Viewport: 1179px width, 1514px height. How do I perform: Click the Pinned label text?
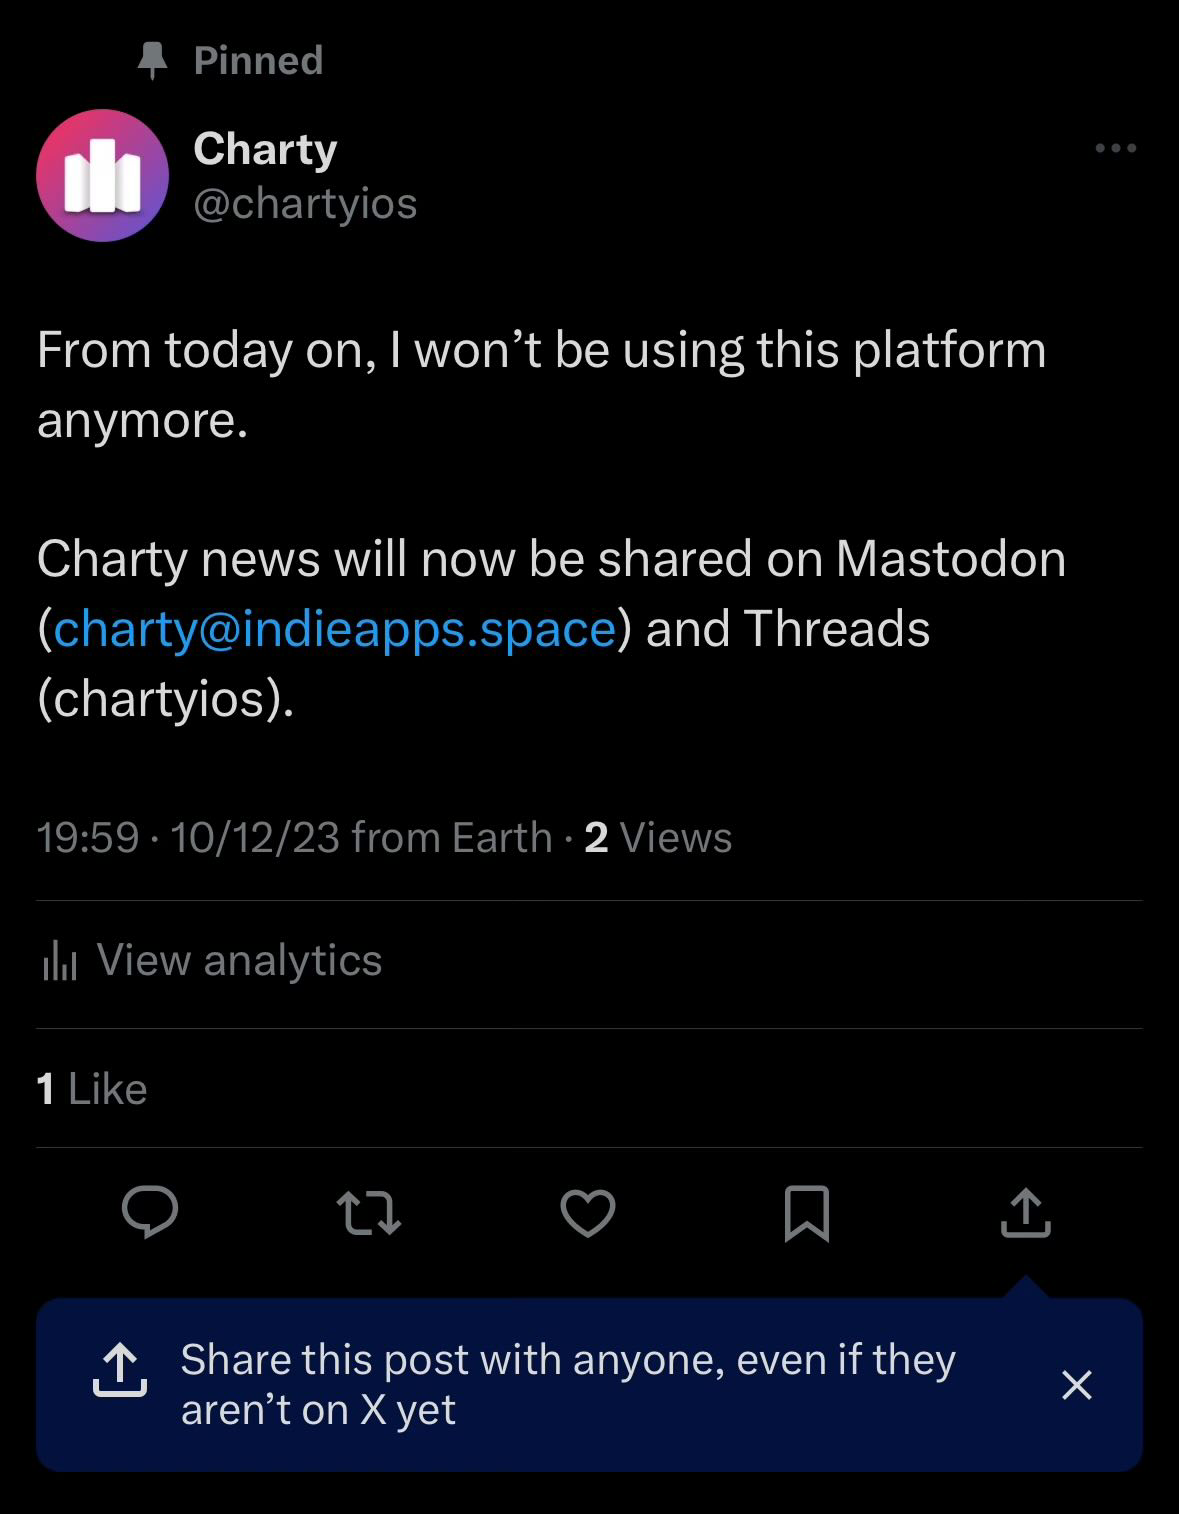pos(258,61)
